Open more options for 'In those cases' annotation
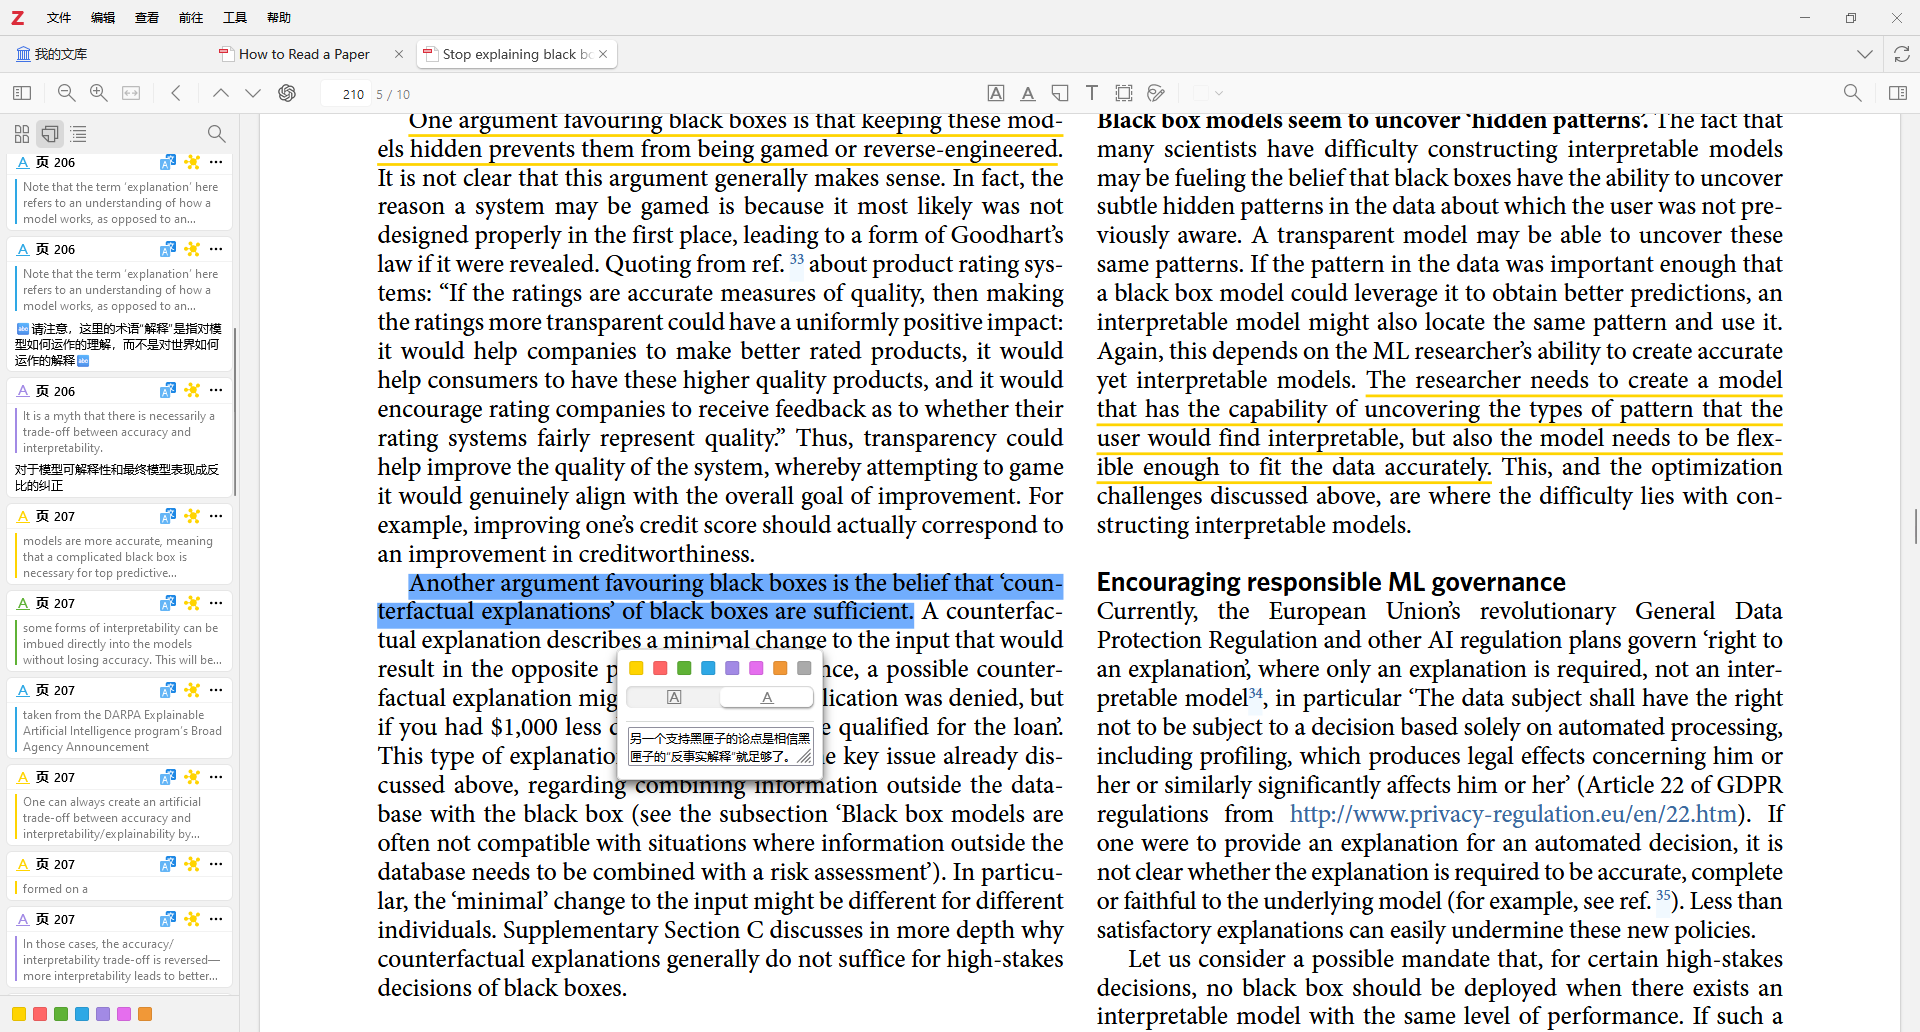Screen dimensions: 1920x1032 [x=216, y=918]
